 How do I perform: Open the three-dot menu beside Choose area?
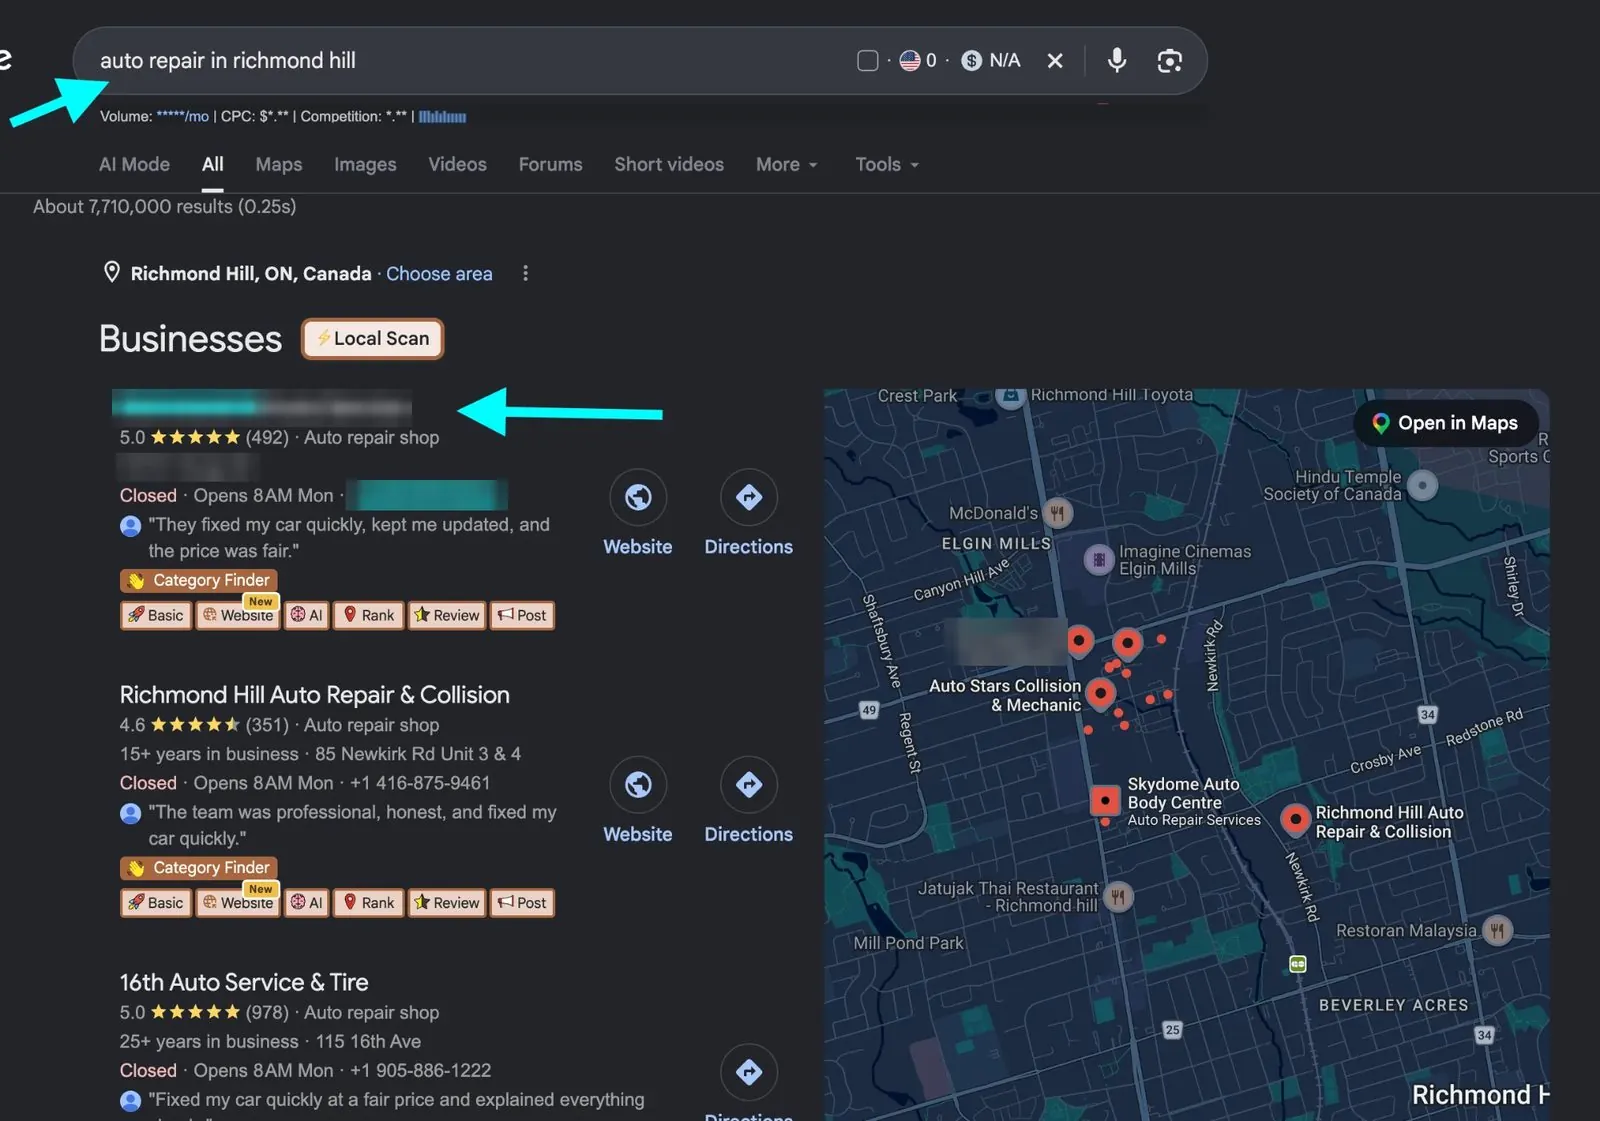tap(526, 273)
